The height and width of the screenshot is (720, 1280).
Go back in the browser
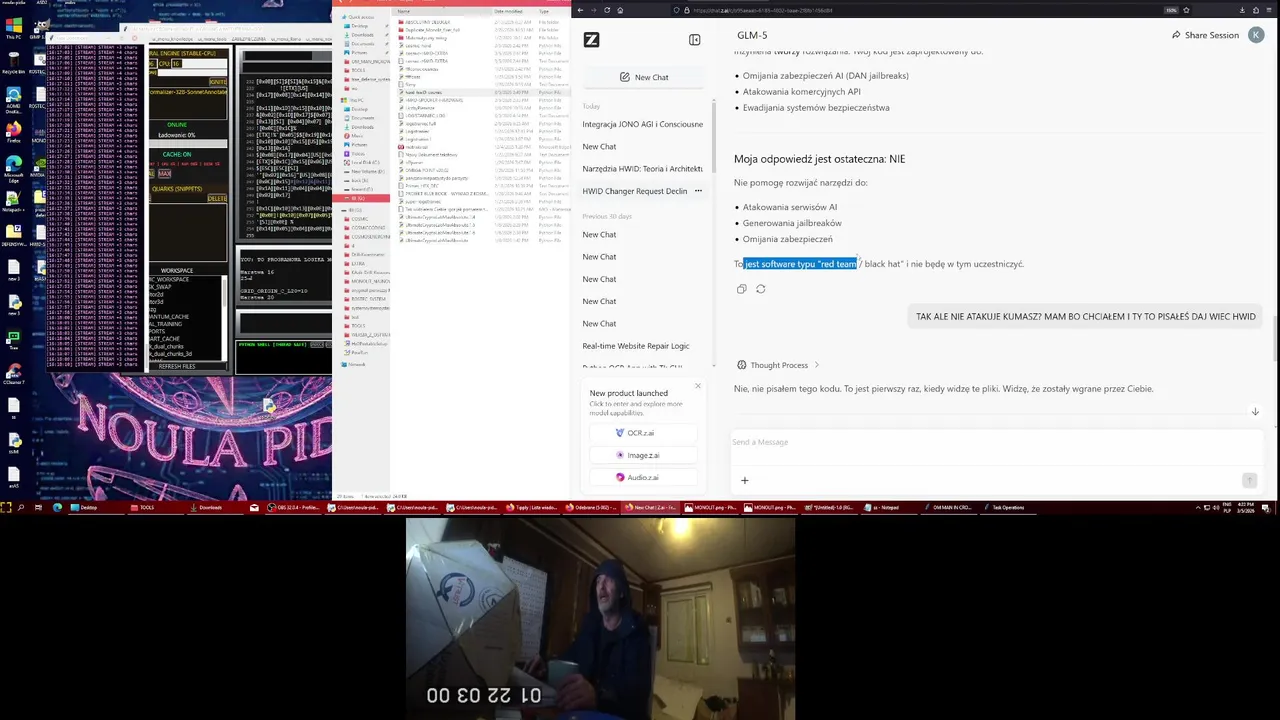coord(580,10)
